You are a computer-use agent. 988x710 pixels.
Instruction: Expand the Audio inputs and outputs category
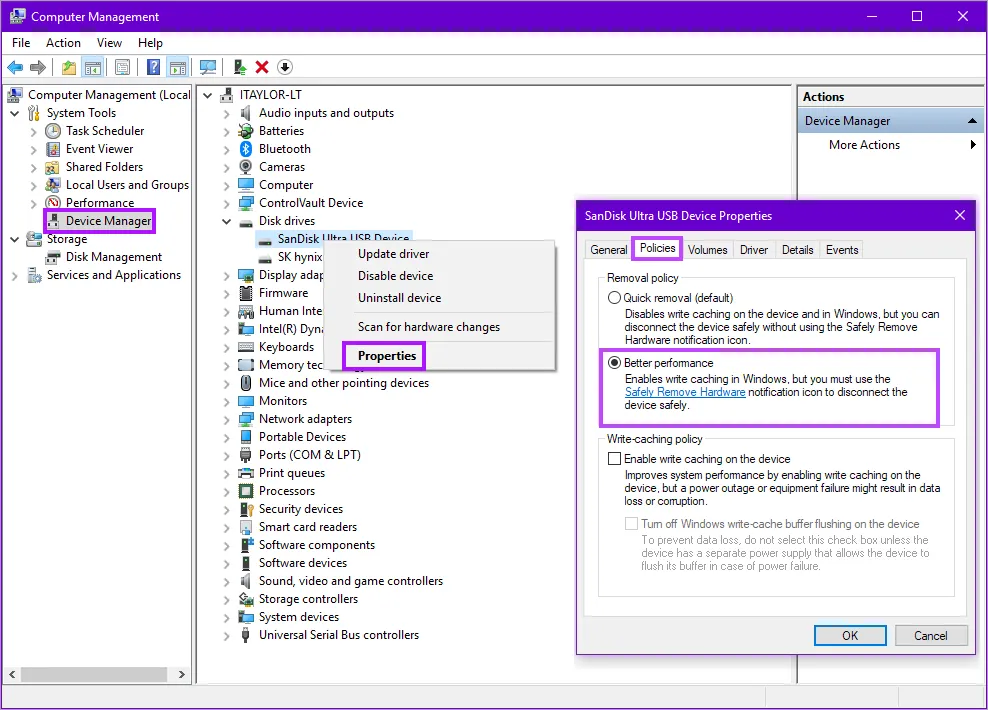tap(227, 113)
